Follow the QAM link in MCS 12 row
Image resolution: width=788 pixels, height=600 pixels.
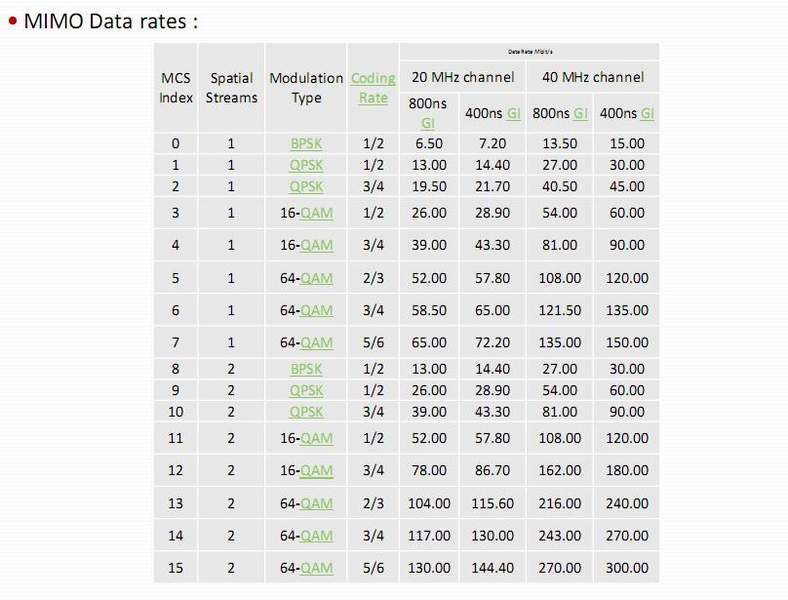(x=316, y=471)
